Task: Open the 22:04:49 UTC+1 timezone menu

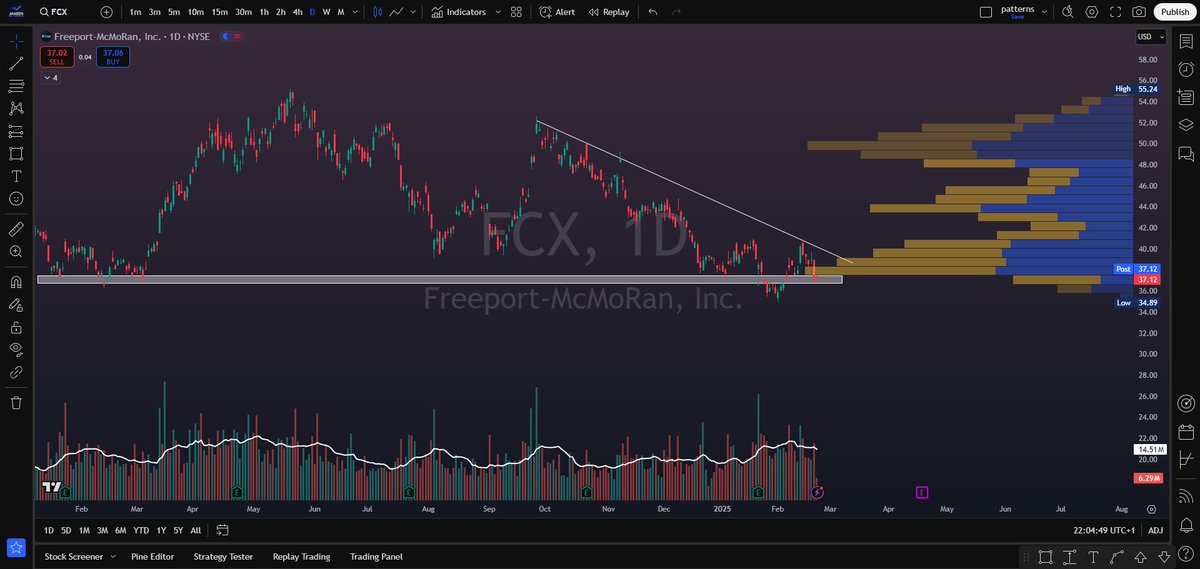Action: 1104,530
